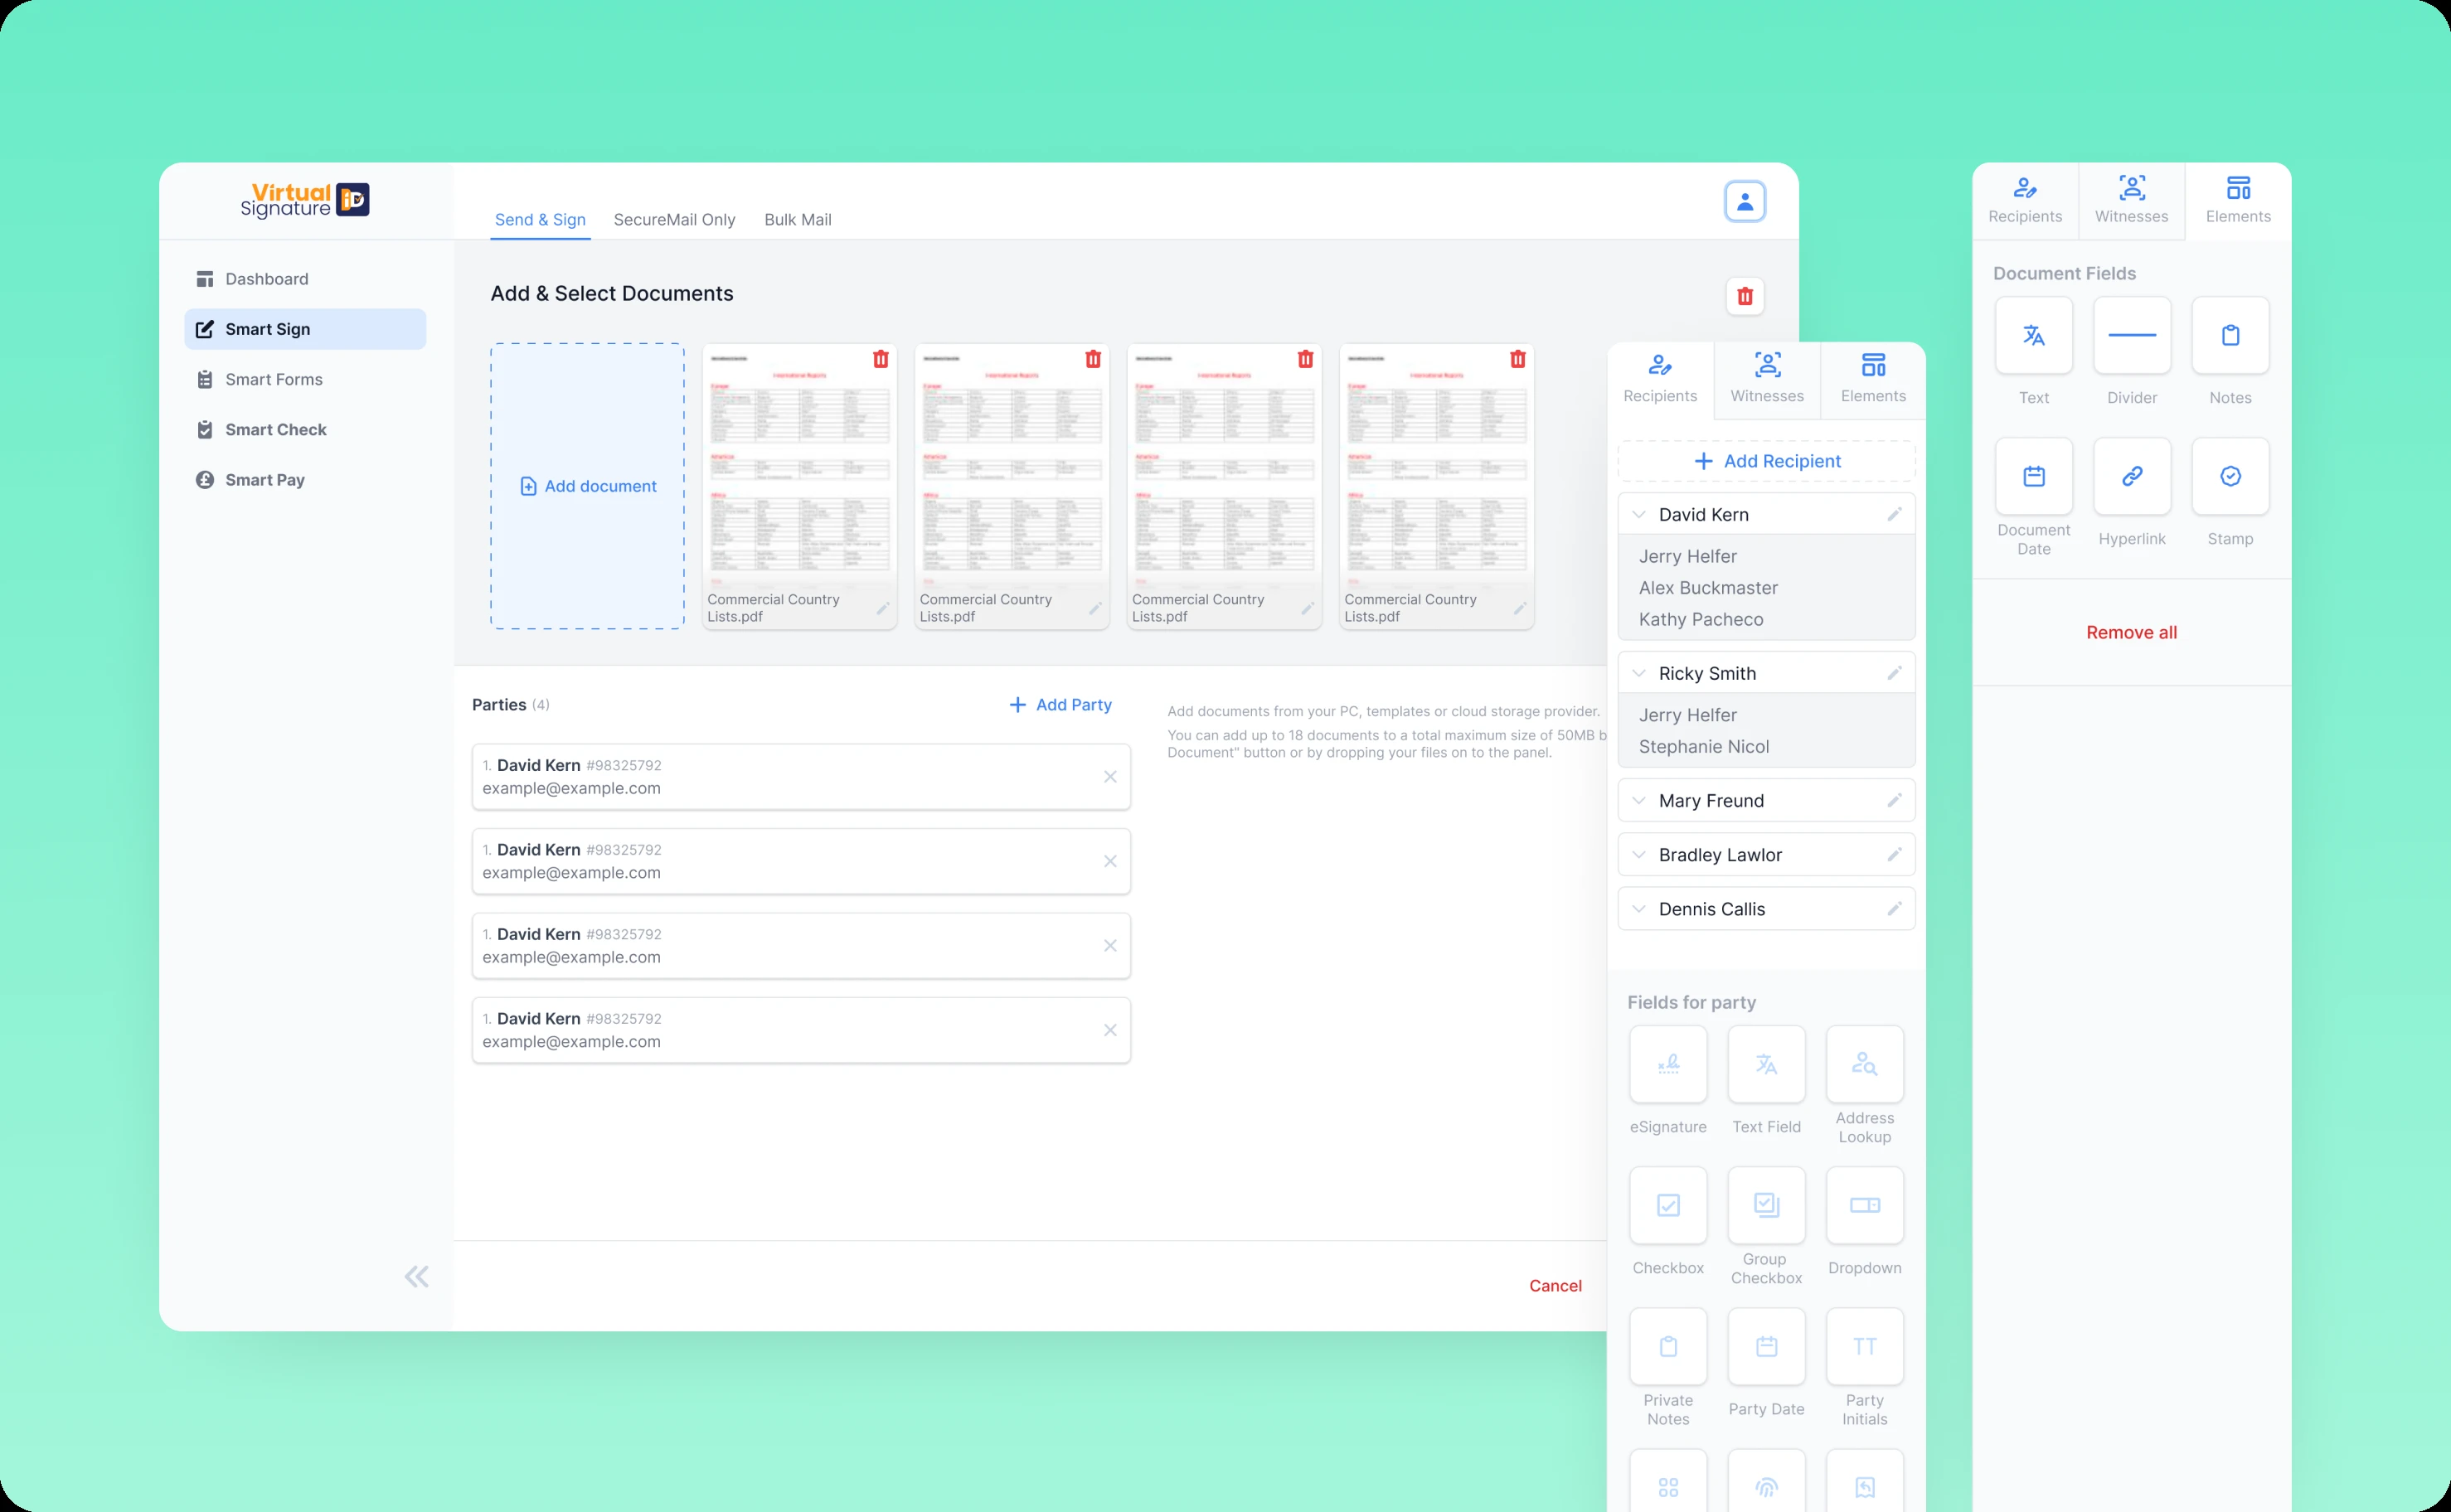This screenshot has width=2451, height=1512.
Task: Choose the Dropdown field element
Action: (1864, 1205)
